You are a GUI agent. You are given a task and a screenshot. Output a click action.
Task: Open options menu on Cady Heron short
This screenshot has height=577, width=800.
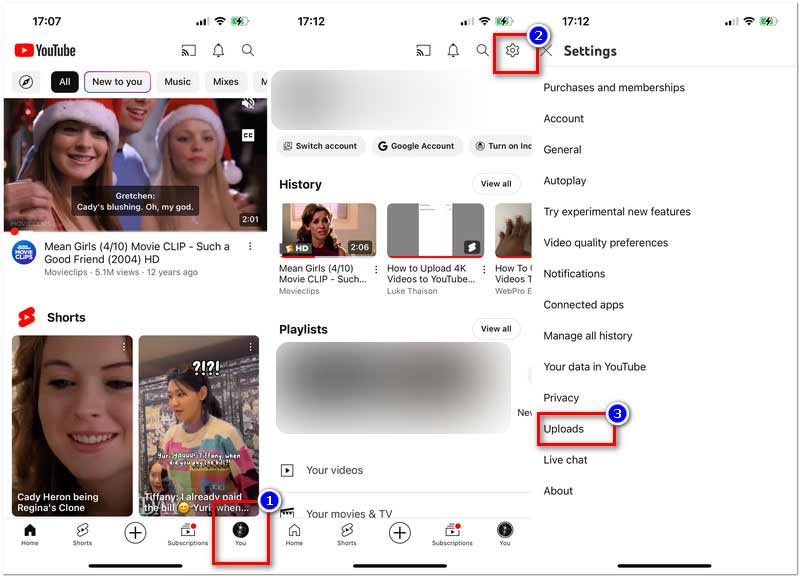pyautogui.click(x=124, y=347)
